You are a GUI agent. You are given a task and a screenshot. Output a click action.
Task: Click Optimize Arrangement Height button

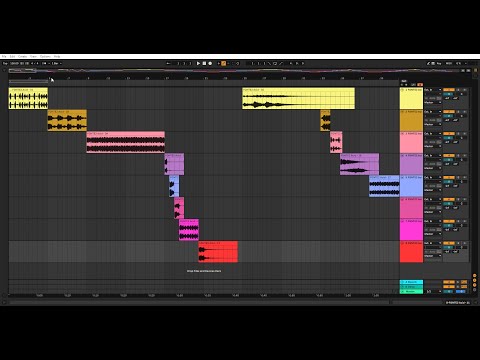click(x=463, y=71)
